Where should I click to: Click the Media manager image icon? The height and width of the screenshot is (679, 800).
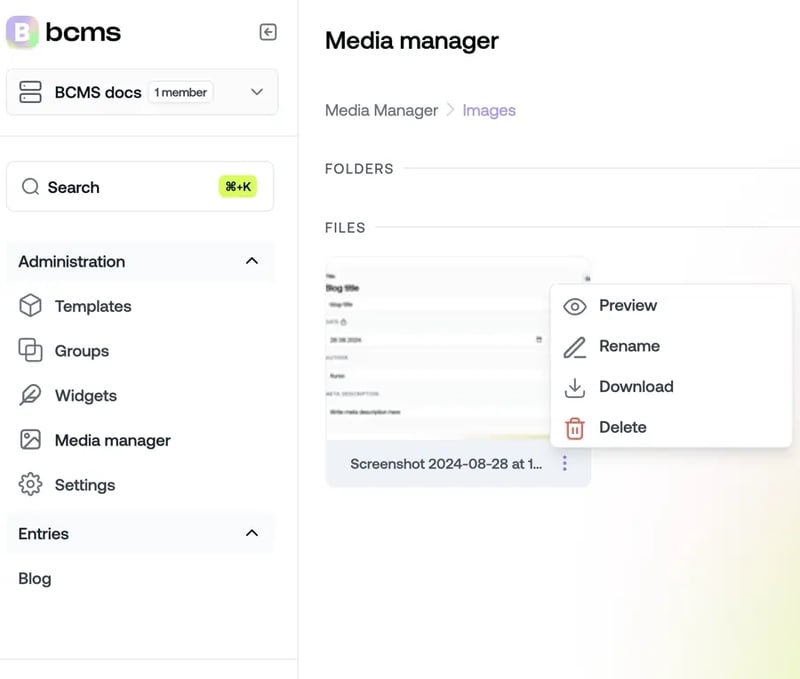[31, 440]
